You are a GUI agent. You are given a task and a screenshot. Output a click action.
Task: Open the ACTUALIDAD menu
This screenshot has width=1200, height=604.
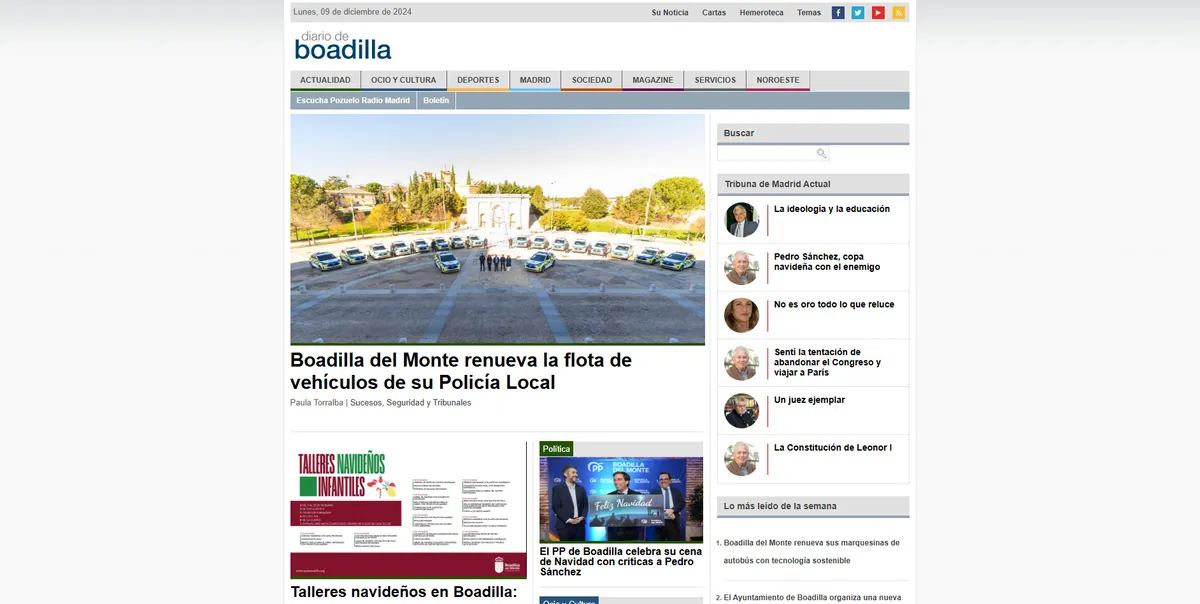[325, 80]
